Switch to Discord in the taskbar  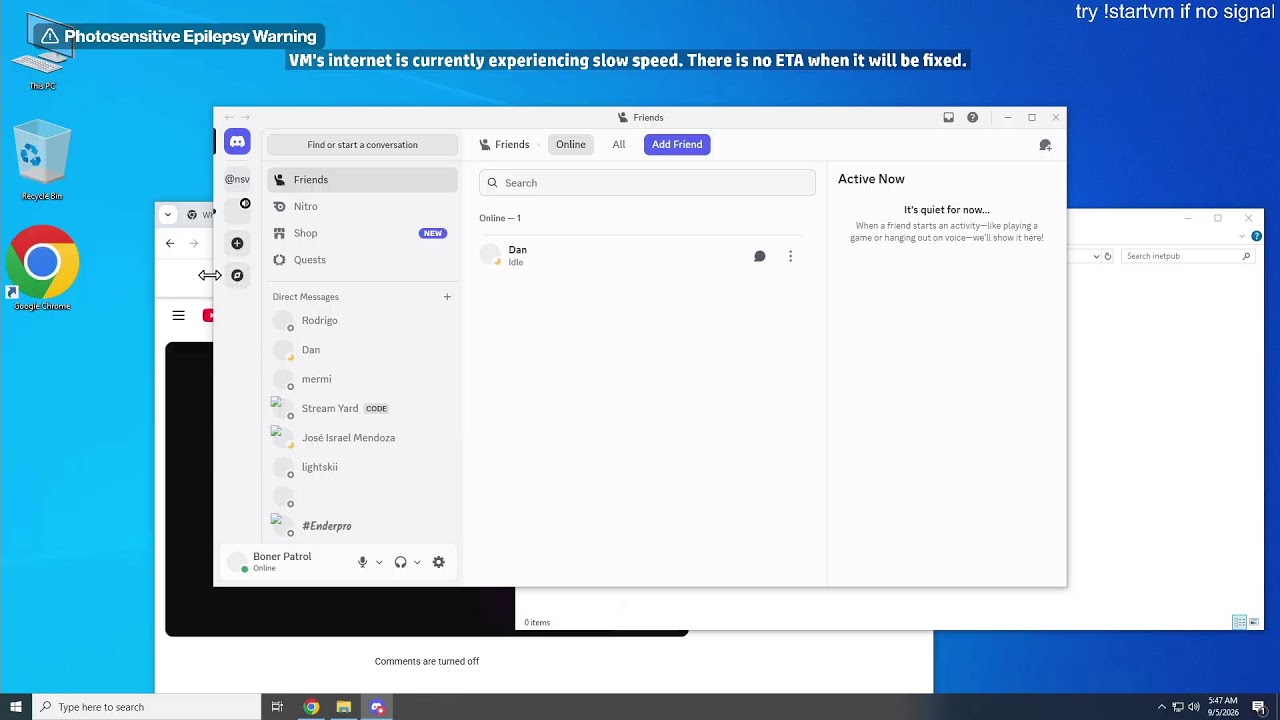377,707
